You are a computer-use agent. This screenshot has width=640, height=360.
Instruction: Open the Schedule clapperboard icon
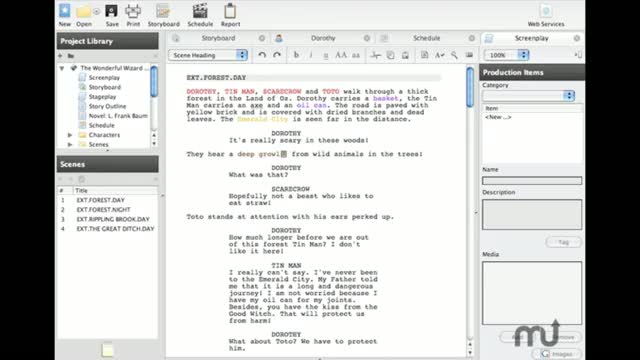coord(200,11)
